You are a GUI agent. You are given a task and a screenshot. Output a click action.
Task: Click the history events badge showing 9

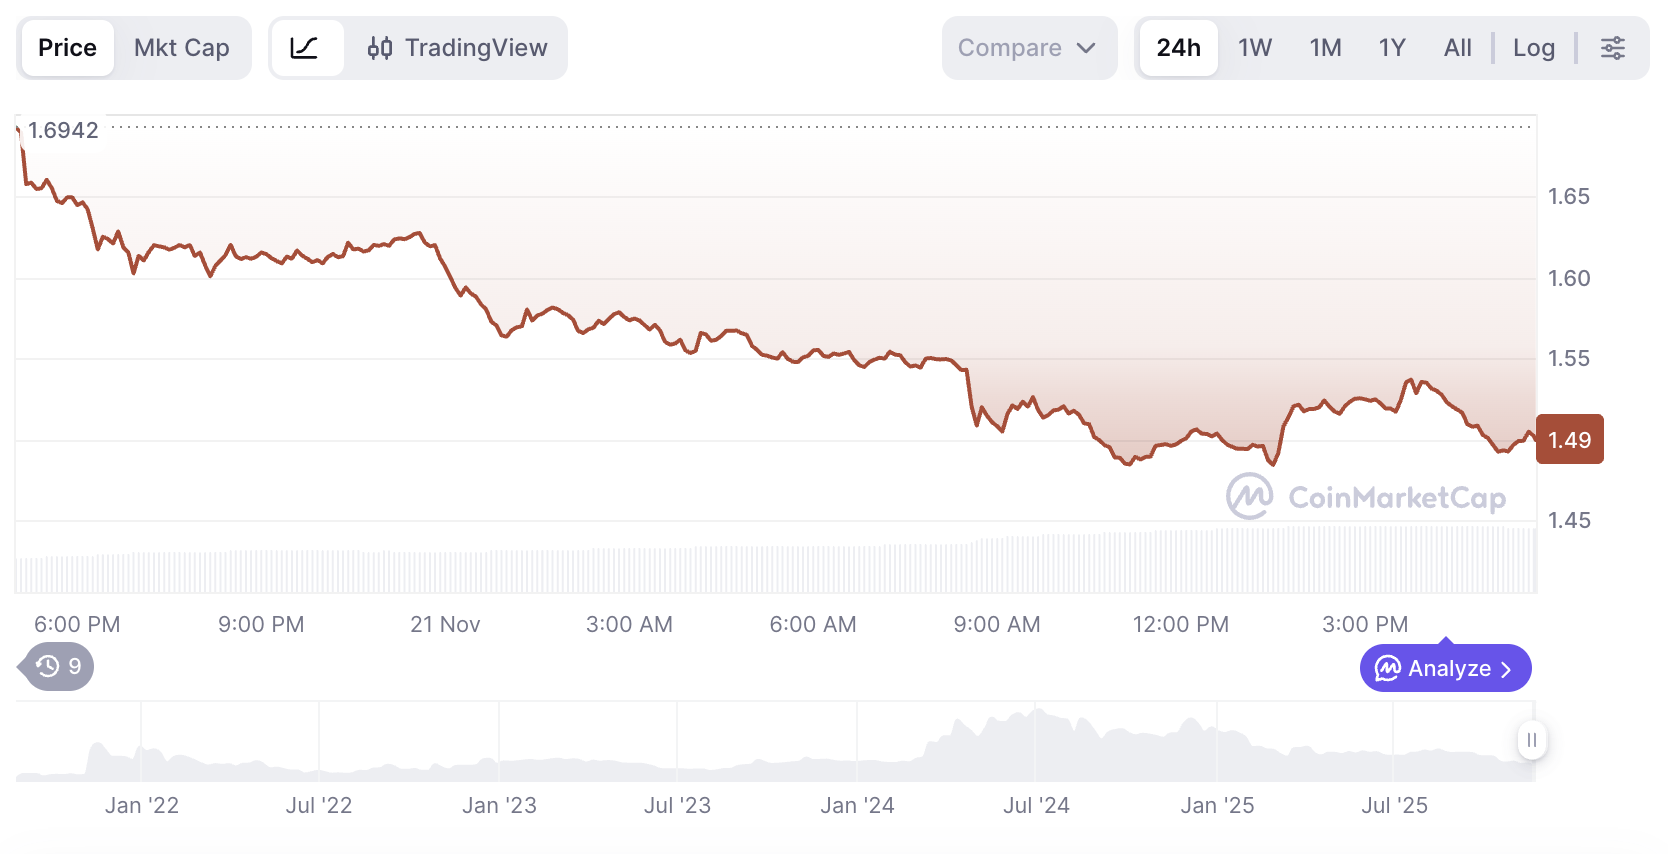coord(59,667)
